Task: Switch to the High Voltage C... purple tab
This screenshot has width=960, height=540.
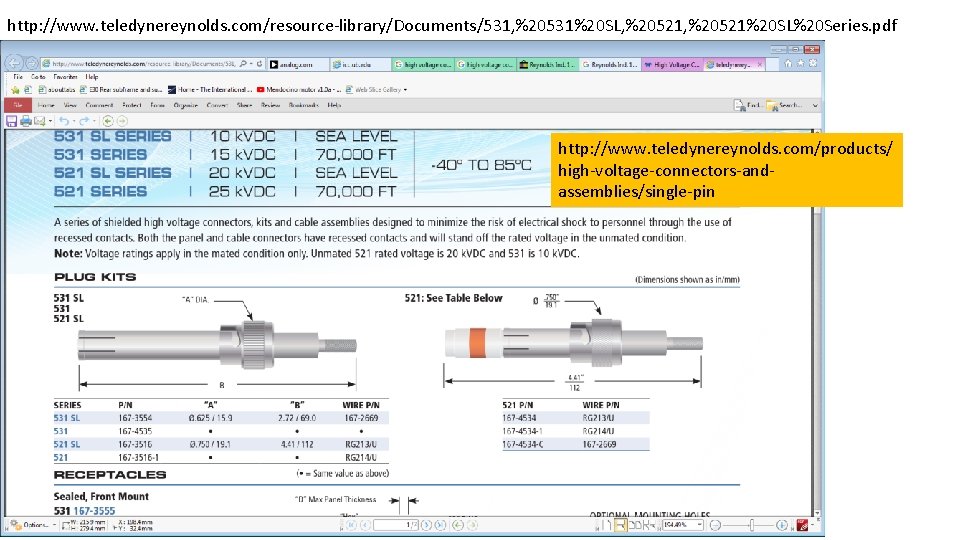Action: 672,64
